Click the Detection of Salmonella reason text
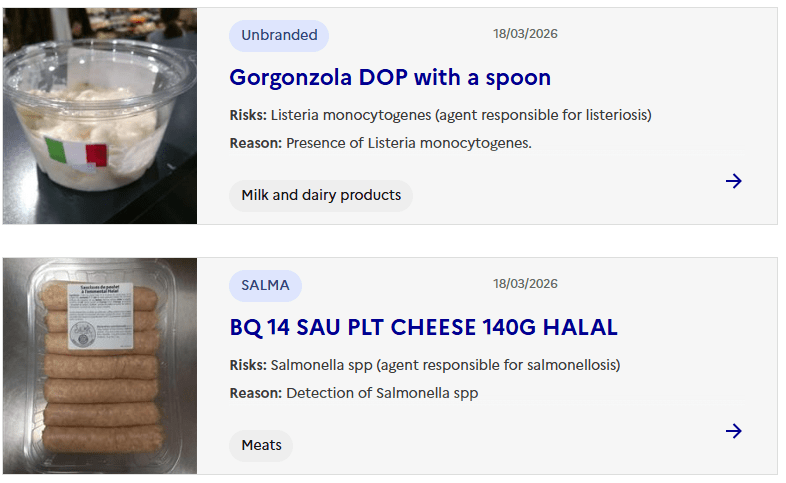 382,393
